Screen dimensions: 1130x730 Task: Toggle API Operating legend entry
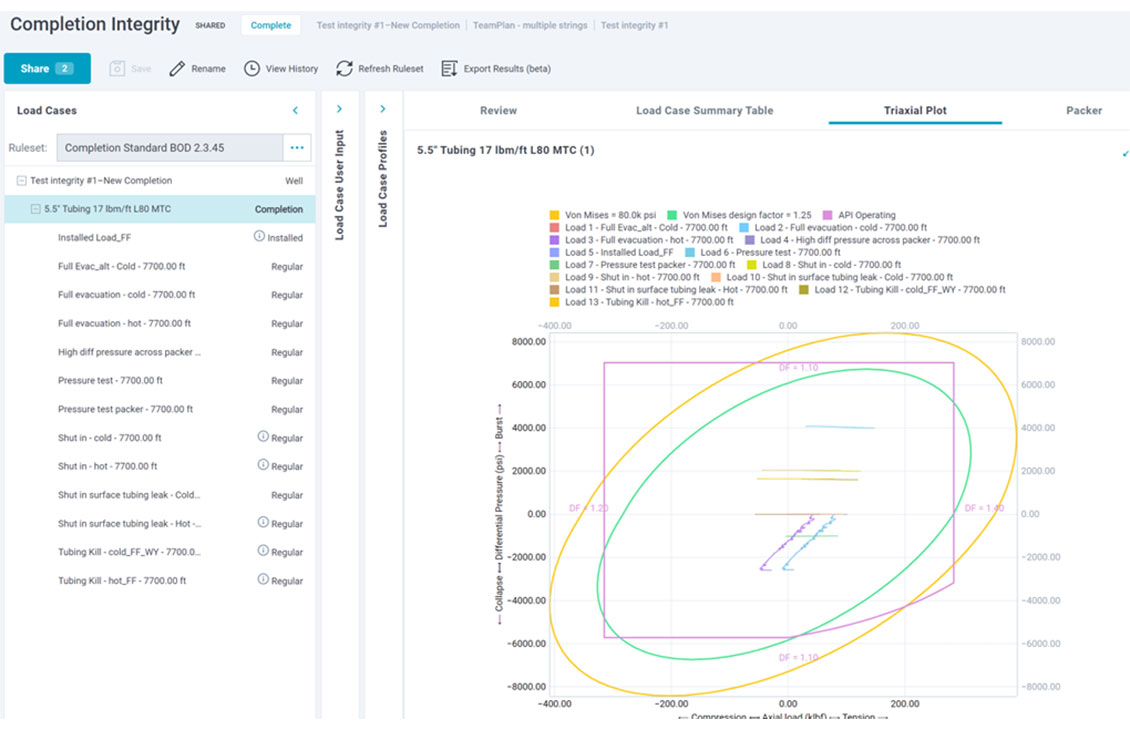pyautogui.click(x=829, y=215)
